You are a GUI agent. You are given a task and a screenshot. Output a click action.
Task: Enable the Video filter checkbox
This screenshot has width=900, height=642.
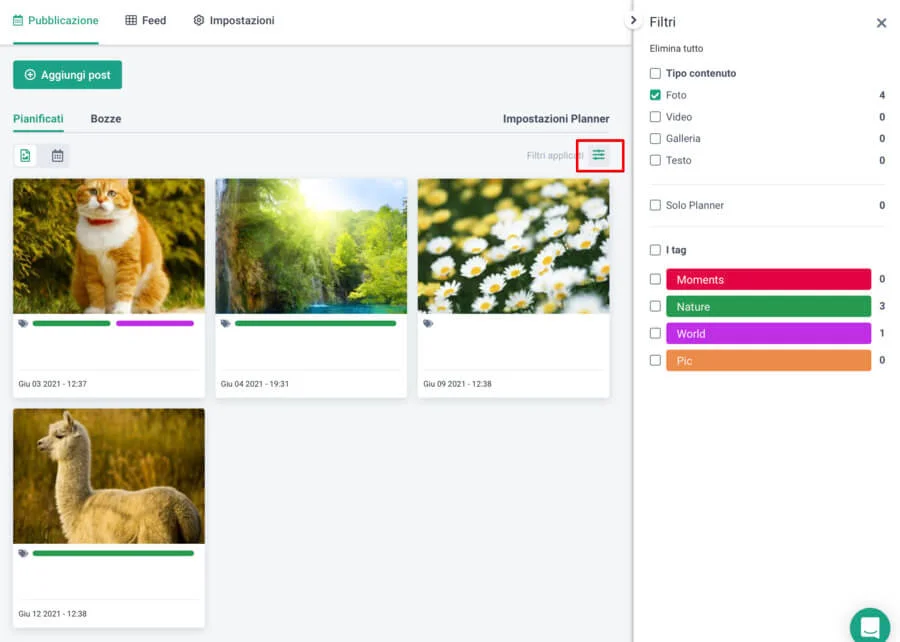tap(655, 117)
